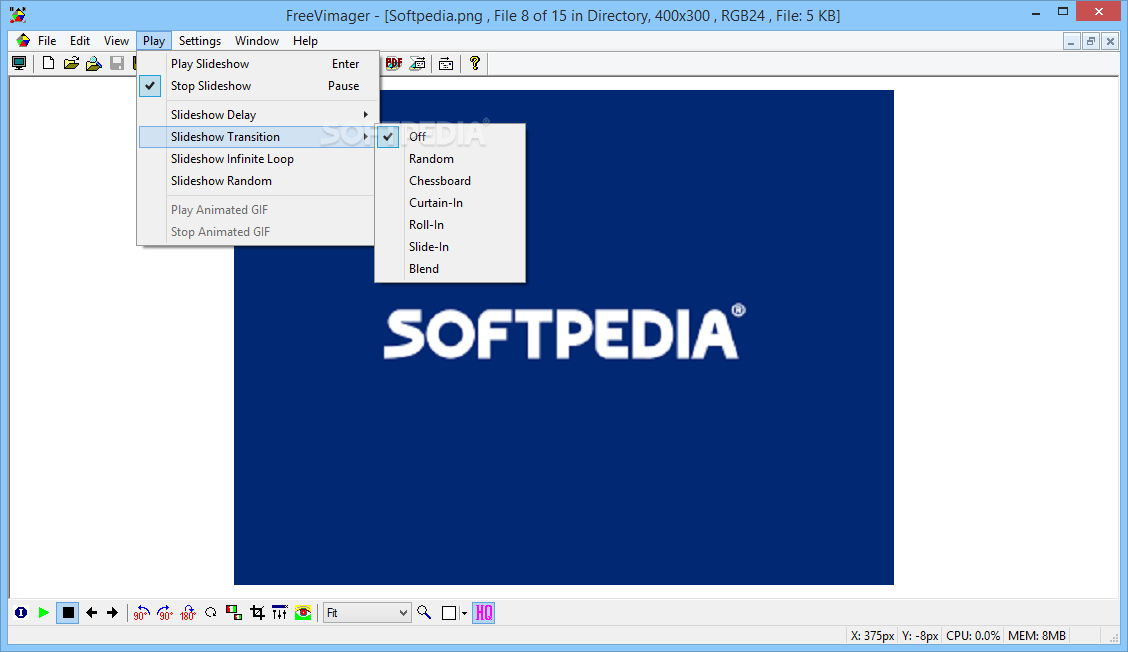Click Play Slideshow menu entry
Viewport: 1128px width, 652px height.
[x=258, y=64]
